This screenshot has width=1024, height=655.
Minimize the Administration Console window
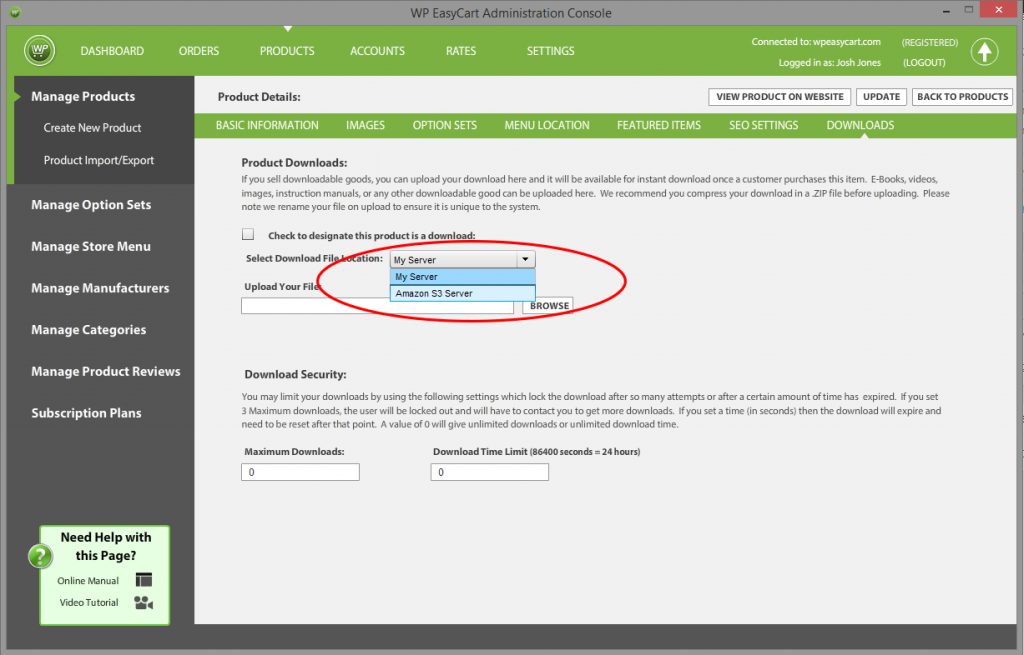point(946,10)
